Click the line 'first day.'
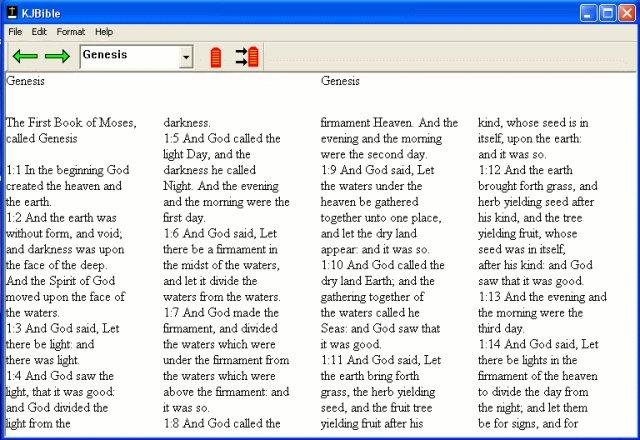The height and width of the screenshot is (440, 640). point(184,218)
